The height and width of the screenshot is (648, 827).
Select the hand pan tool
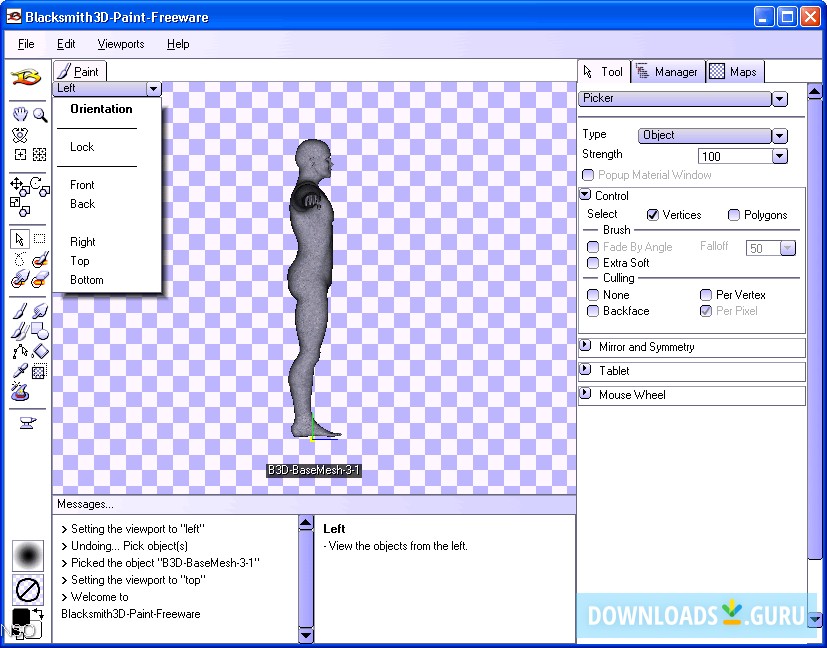tap(19, 115)
